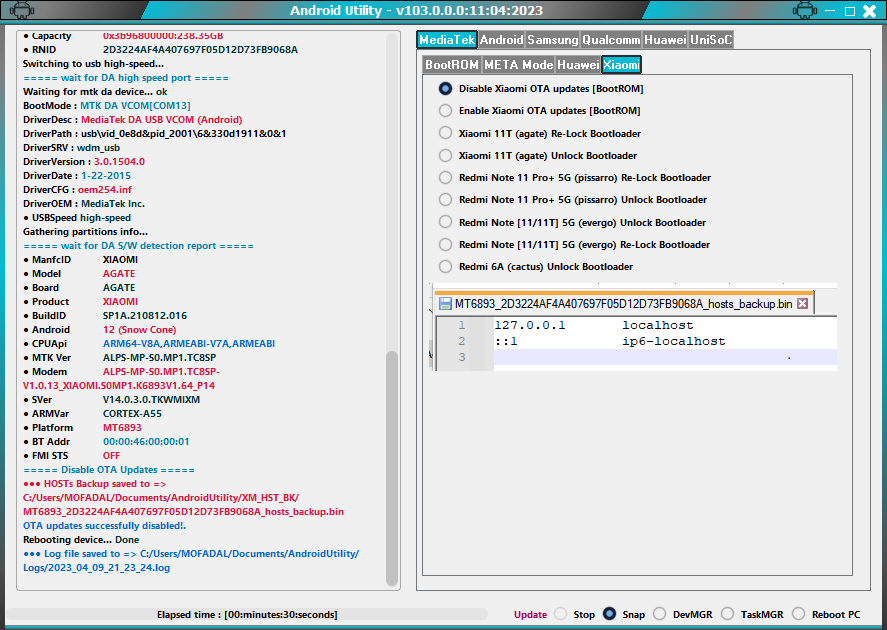This screenshot has height=630, width=887.
Task: Click the 'Log file saved to' log entry
Action: 191,560
